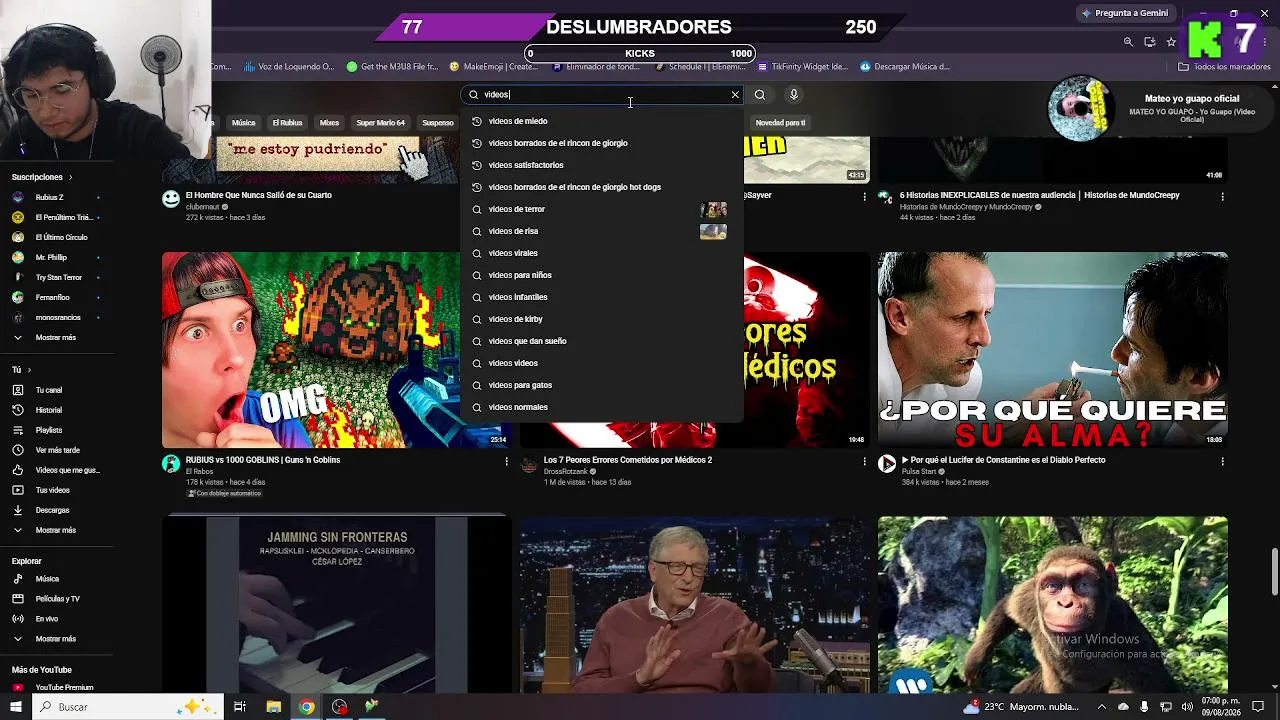
Task: Choose suggestion 'videos para gatos'
Action: (x=601, y=385)
